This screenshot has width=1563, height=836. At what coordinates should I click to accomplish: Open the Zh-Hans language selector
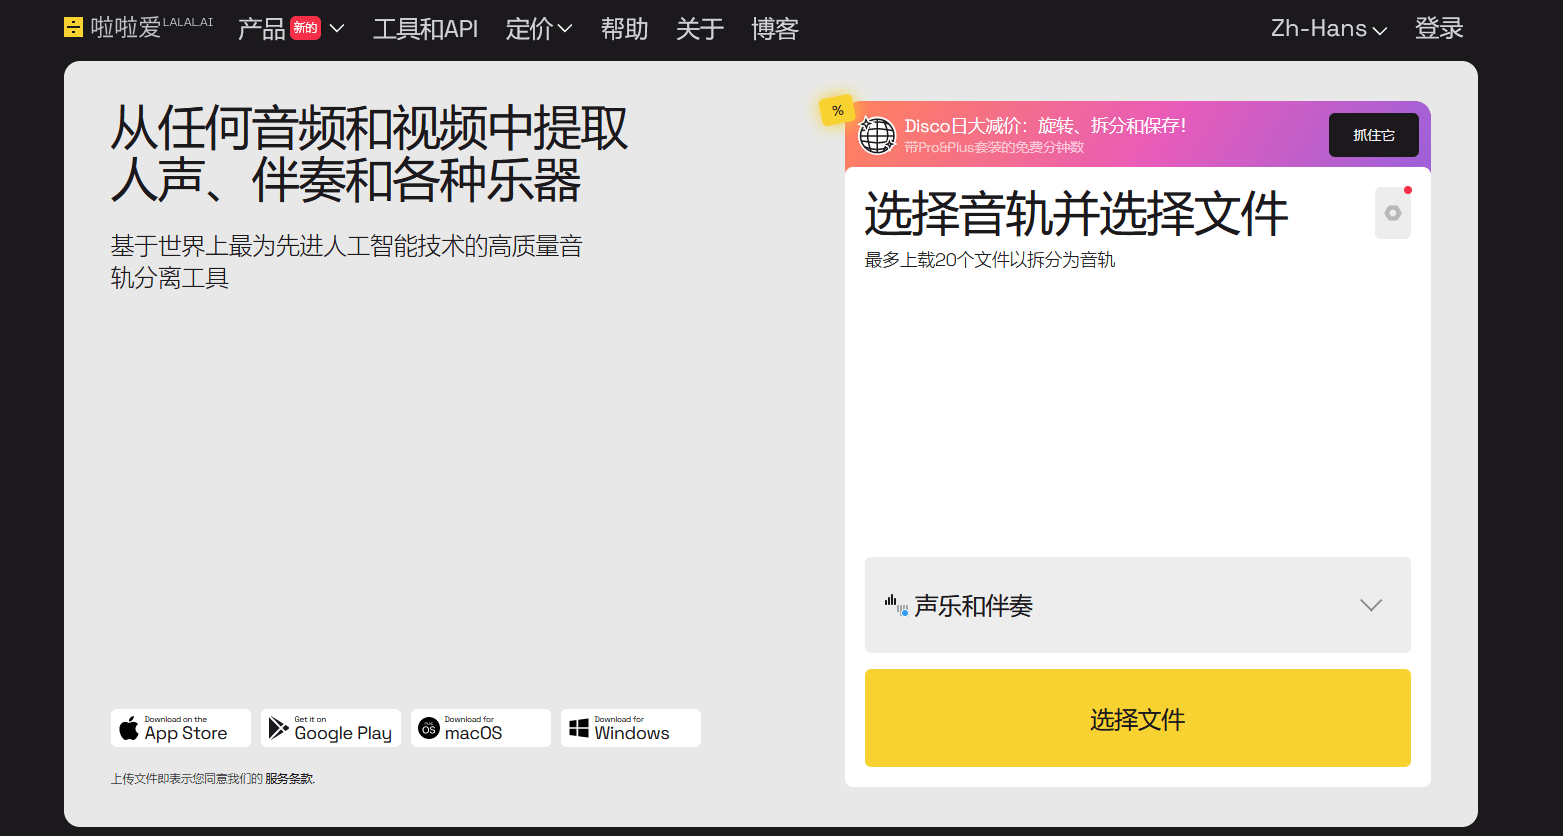point(1328,29)
